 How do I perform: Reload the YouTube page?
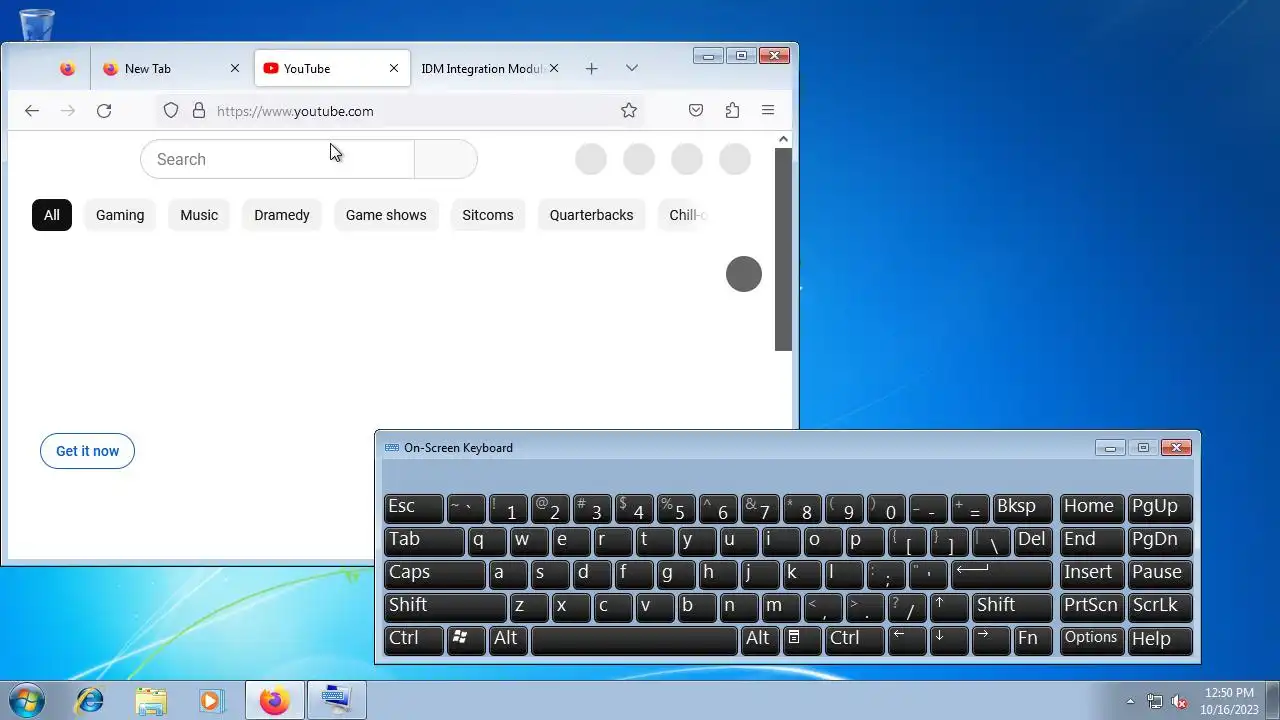[104, 111]
